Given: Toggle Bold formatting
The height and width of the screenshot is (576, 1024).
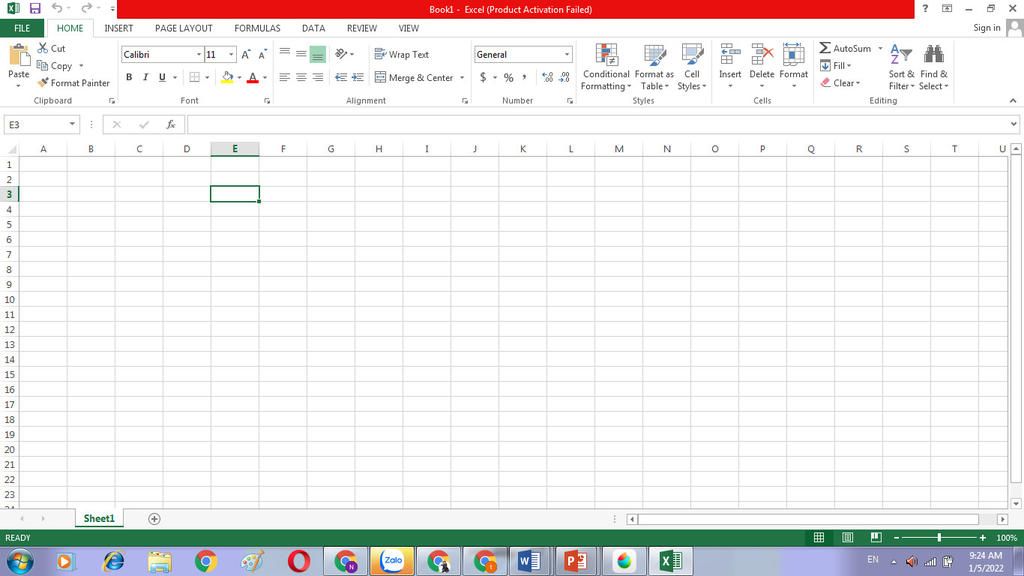Looking at the screenshot, I should pos(129,78).
